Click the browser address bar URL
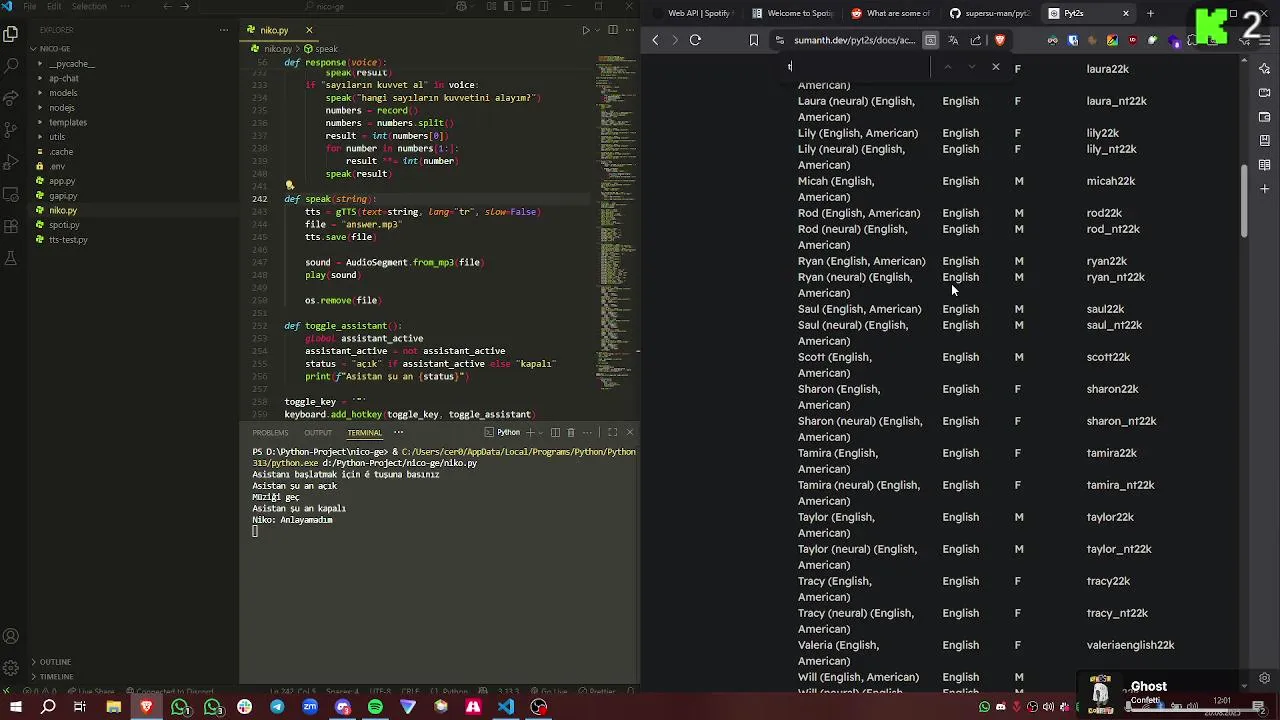1280x720 pixels. point(854,40)
